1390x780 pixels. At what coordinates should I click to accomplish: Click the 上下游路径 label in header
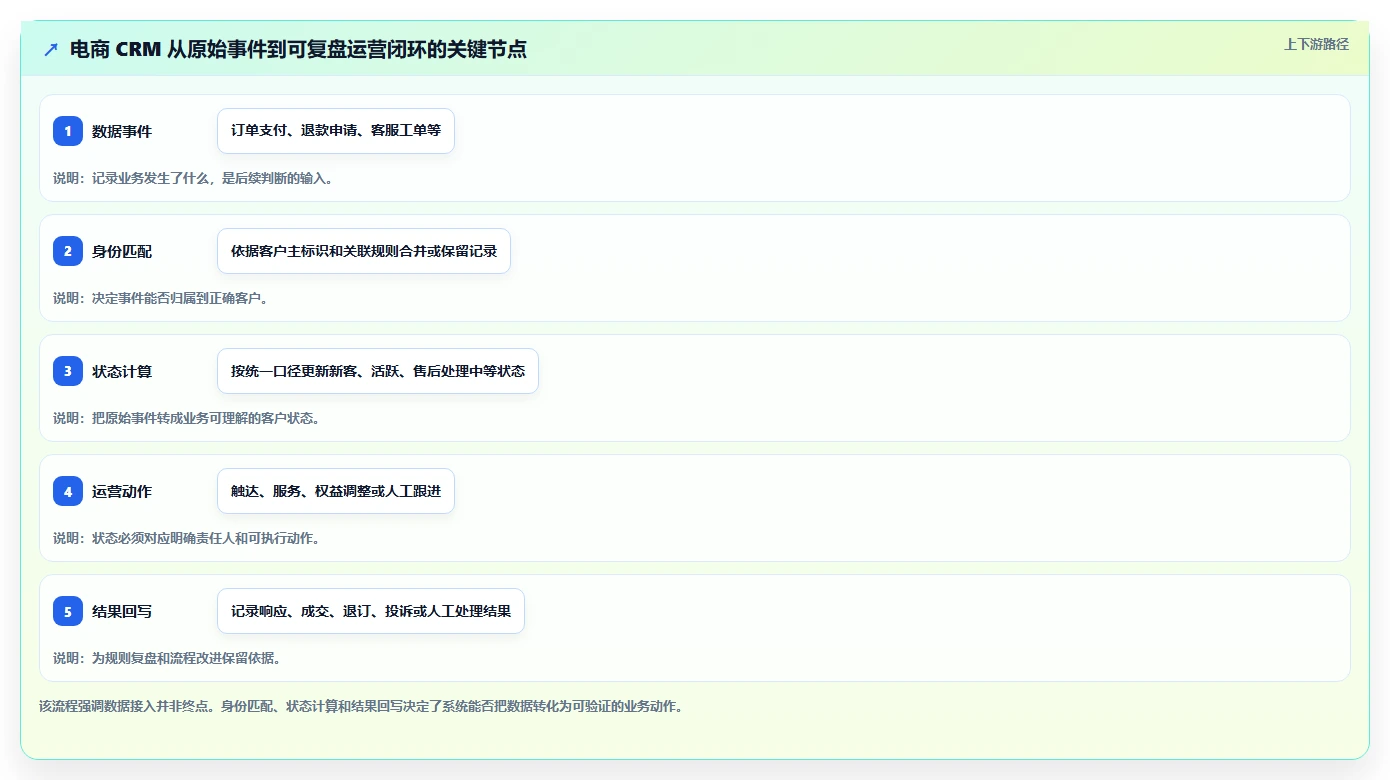pyautogui.click(x=1316, y=44)
